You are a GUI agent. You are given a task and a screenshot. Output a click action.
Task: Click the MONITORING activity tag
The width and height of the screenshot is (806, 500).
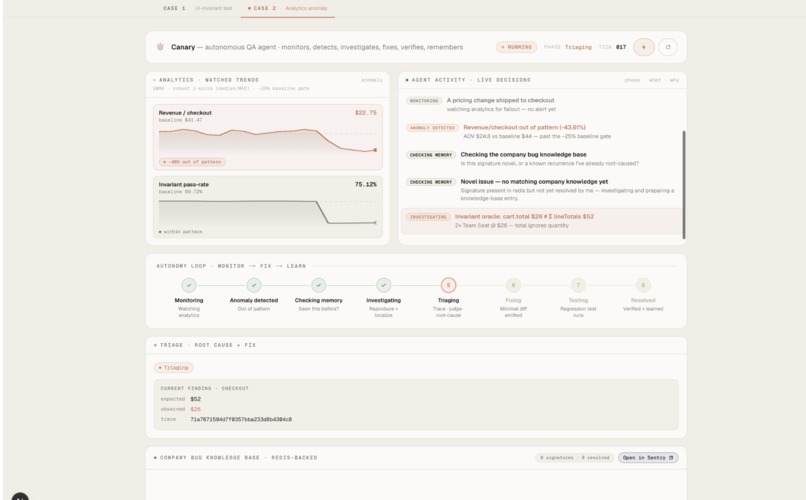(424, 101)
